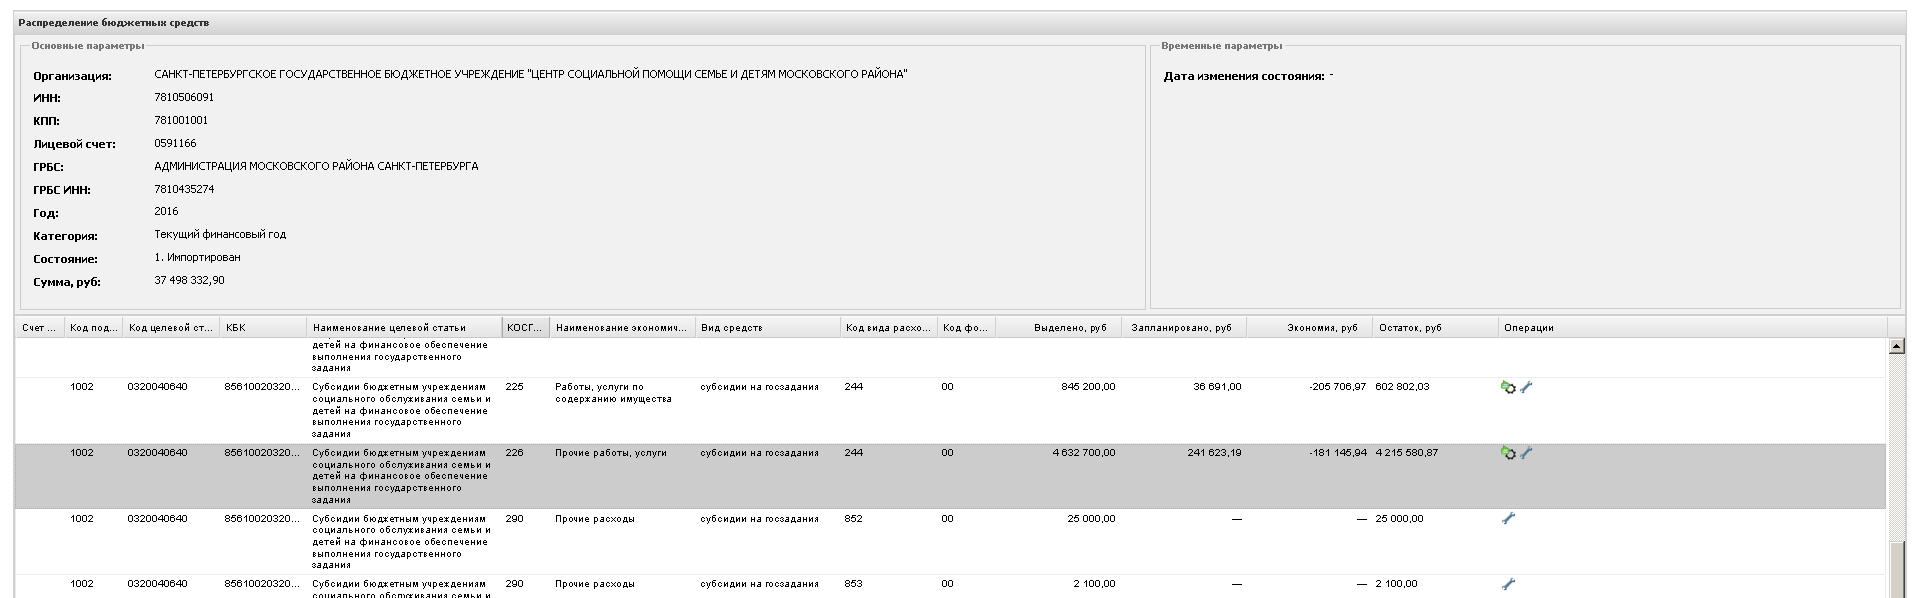Select 'Прочие расходы' in the 852 row
This screenshot has height=598, width=1920.
click(594, 519)
